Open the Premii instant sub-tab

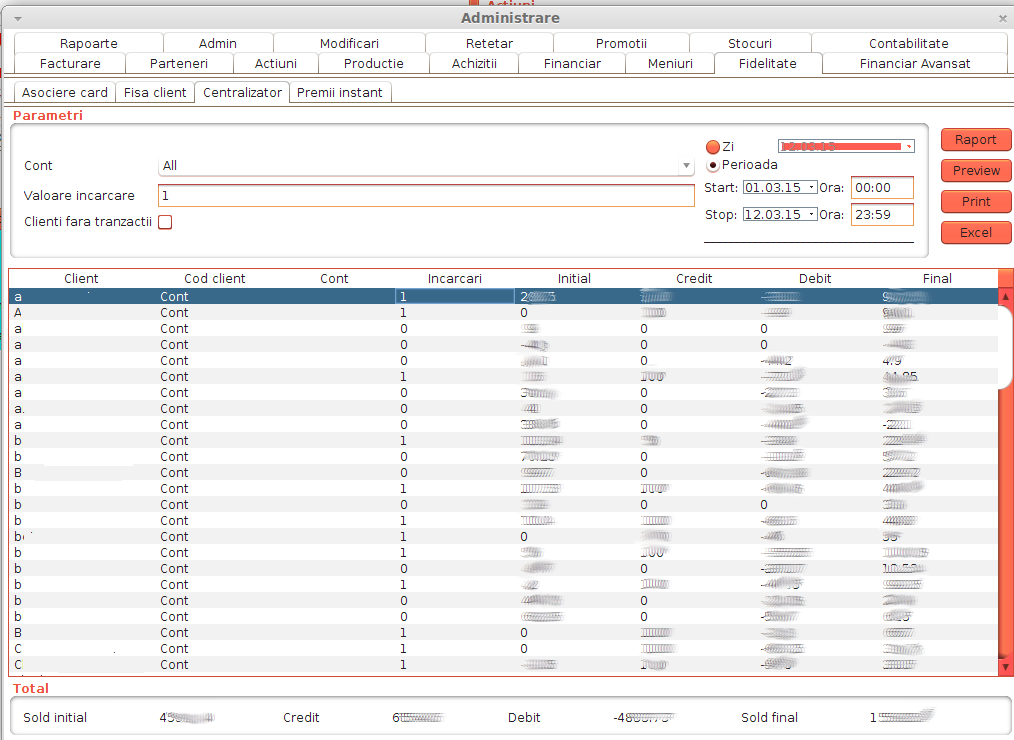pyautogui.click(x=340, y=92)
